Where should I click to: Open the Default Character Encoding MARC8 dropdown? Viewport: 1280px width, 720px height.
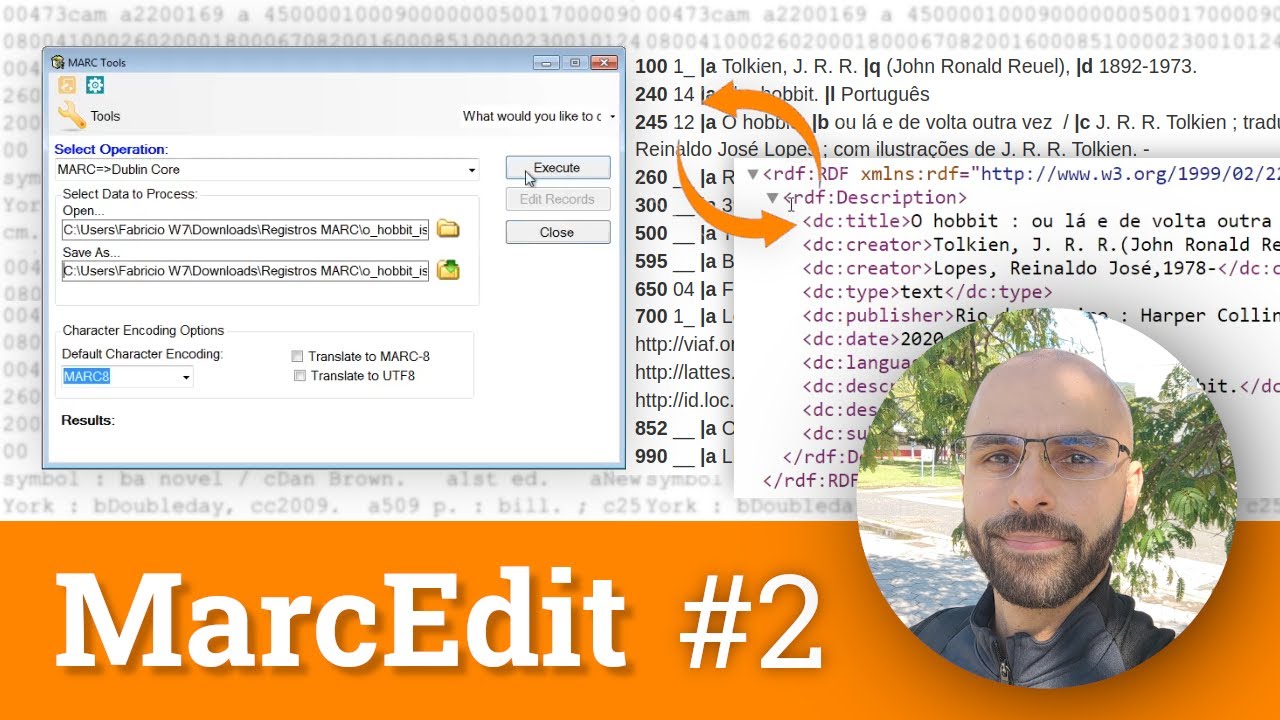[x=127, y=377]
